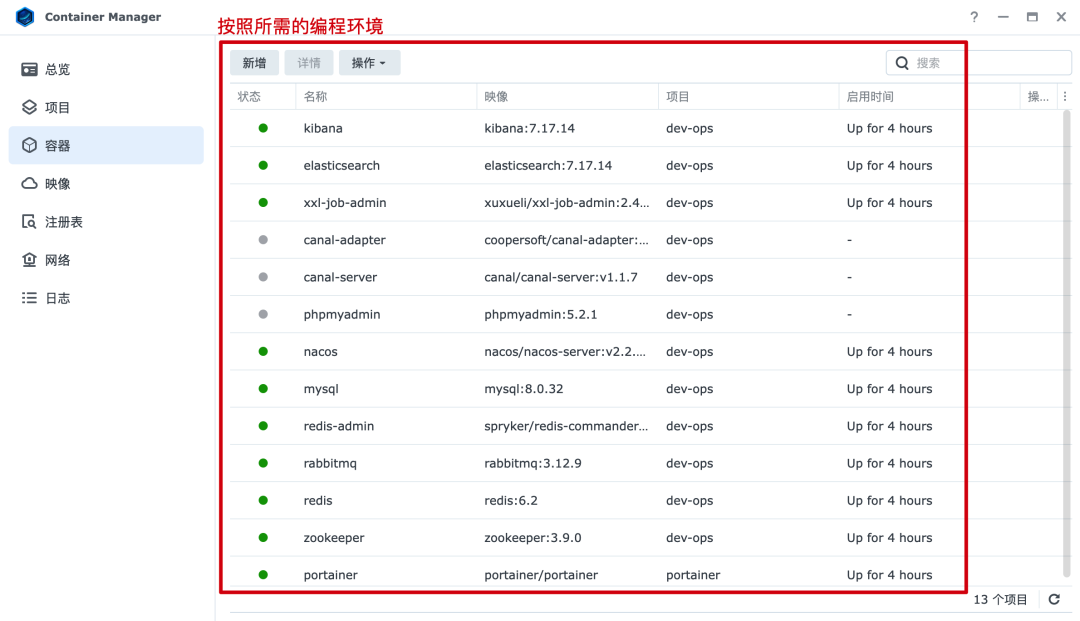
Task: Click the mysql:8.0.32 image cell
Action: point(523,389)
